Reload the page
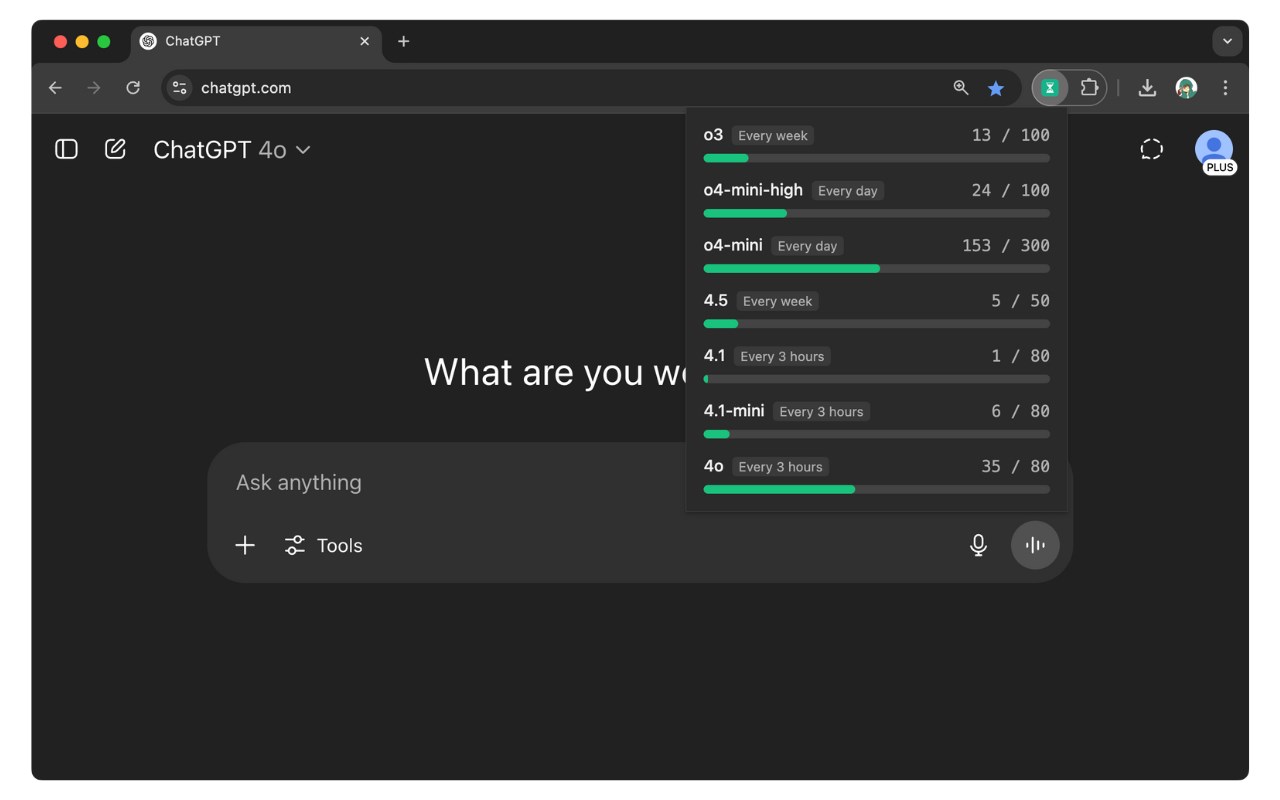The width and height of the screenshot is (1280, 800). pyautogui.click(x=133, y=88)
